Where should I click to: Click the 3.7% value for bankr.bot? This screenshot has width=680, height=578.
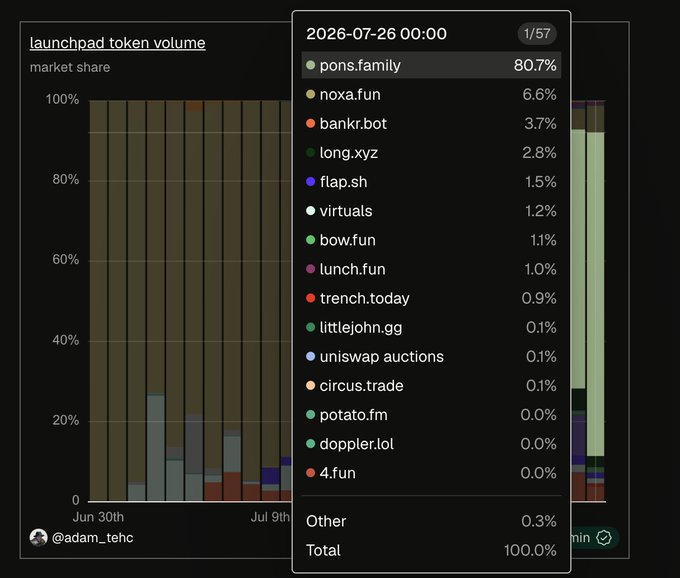coord(540,123)
